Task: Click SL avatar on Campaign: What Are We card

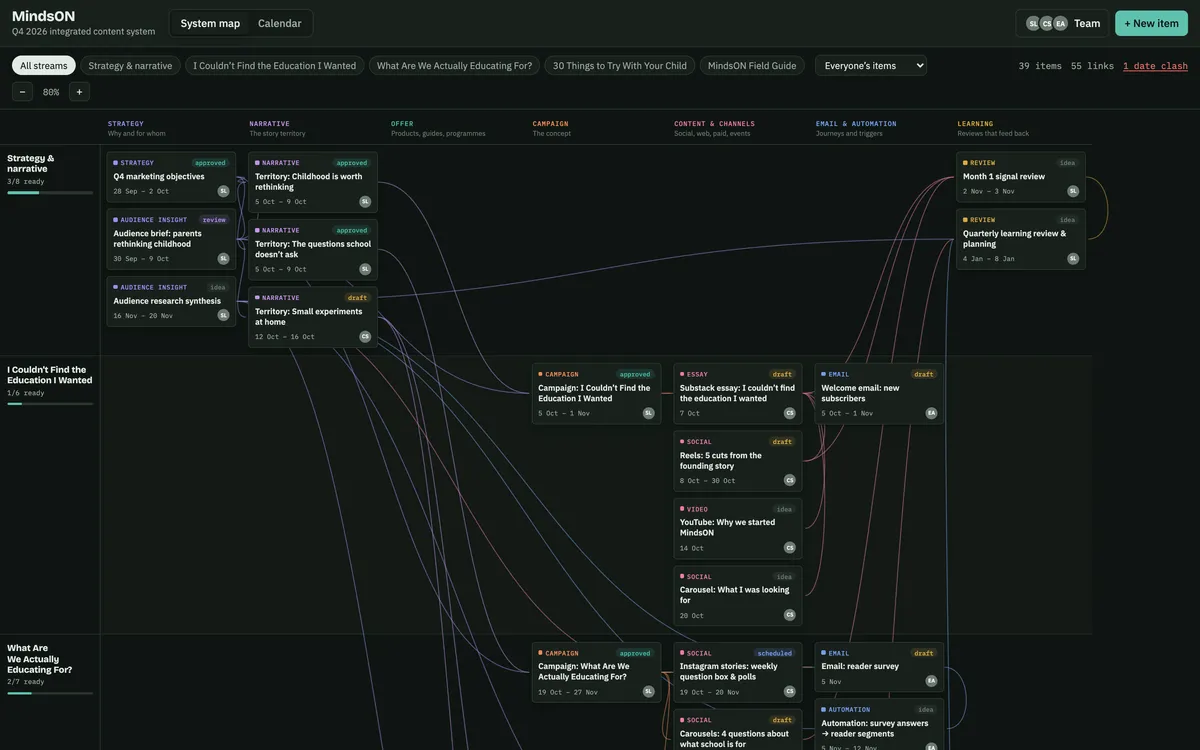Action: (x=648, y=691)
